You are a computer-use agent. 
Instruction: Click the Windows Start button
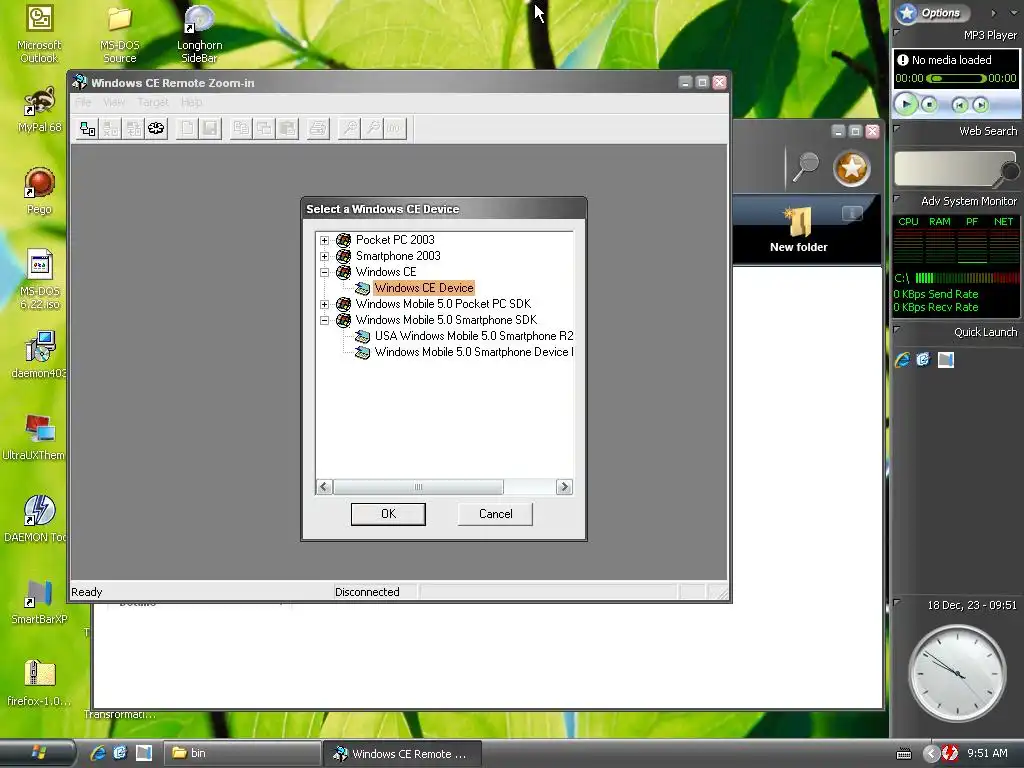(39, 753)
